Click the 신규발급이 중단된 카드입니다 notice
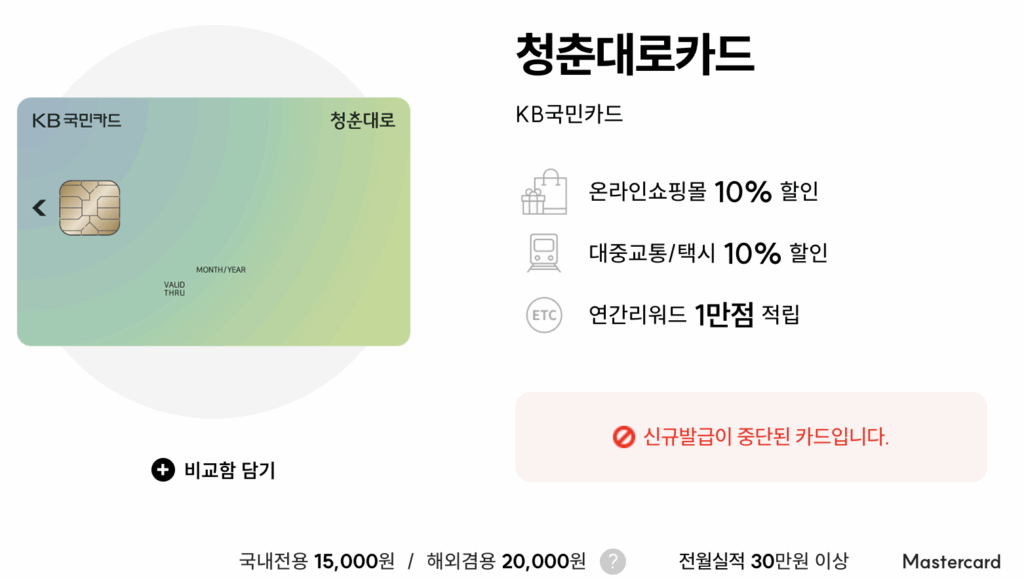The width and height of the screenshot is (1024, 580). 751,437
